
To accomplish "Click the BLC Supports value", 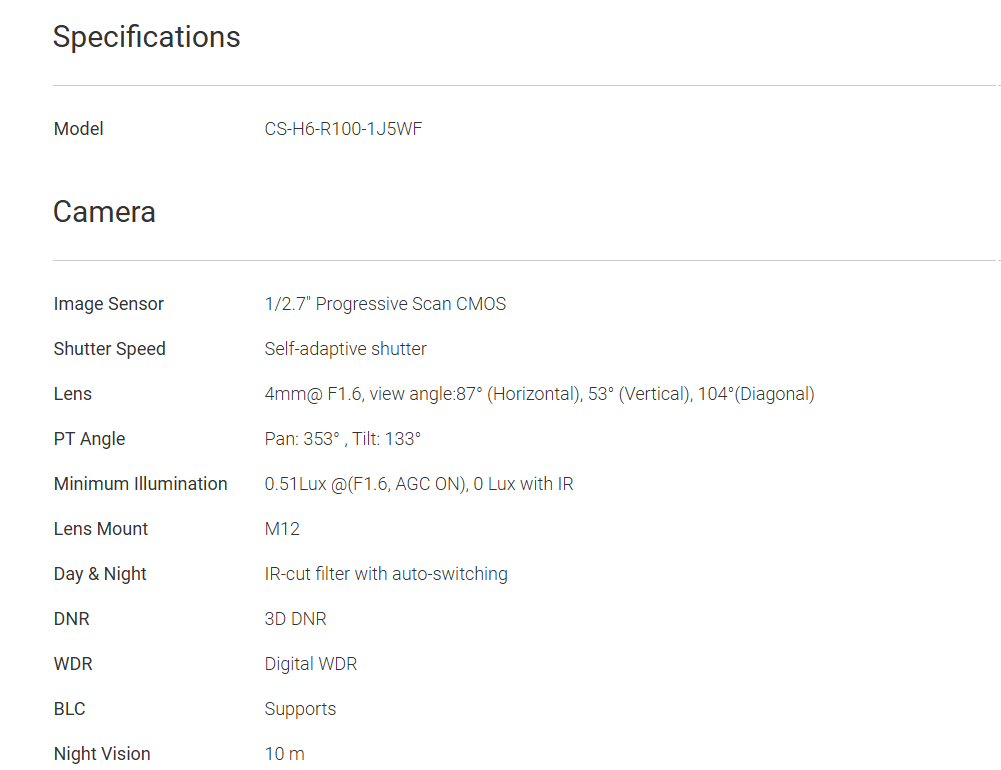I will point(300,709).
